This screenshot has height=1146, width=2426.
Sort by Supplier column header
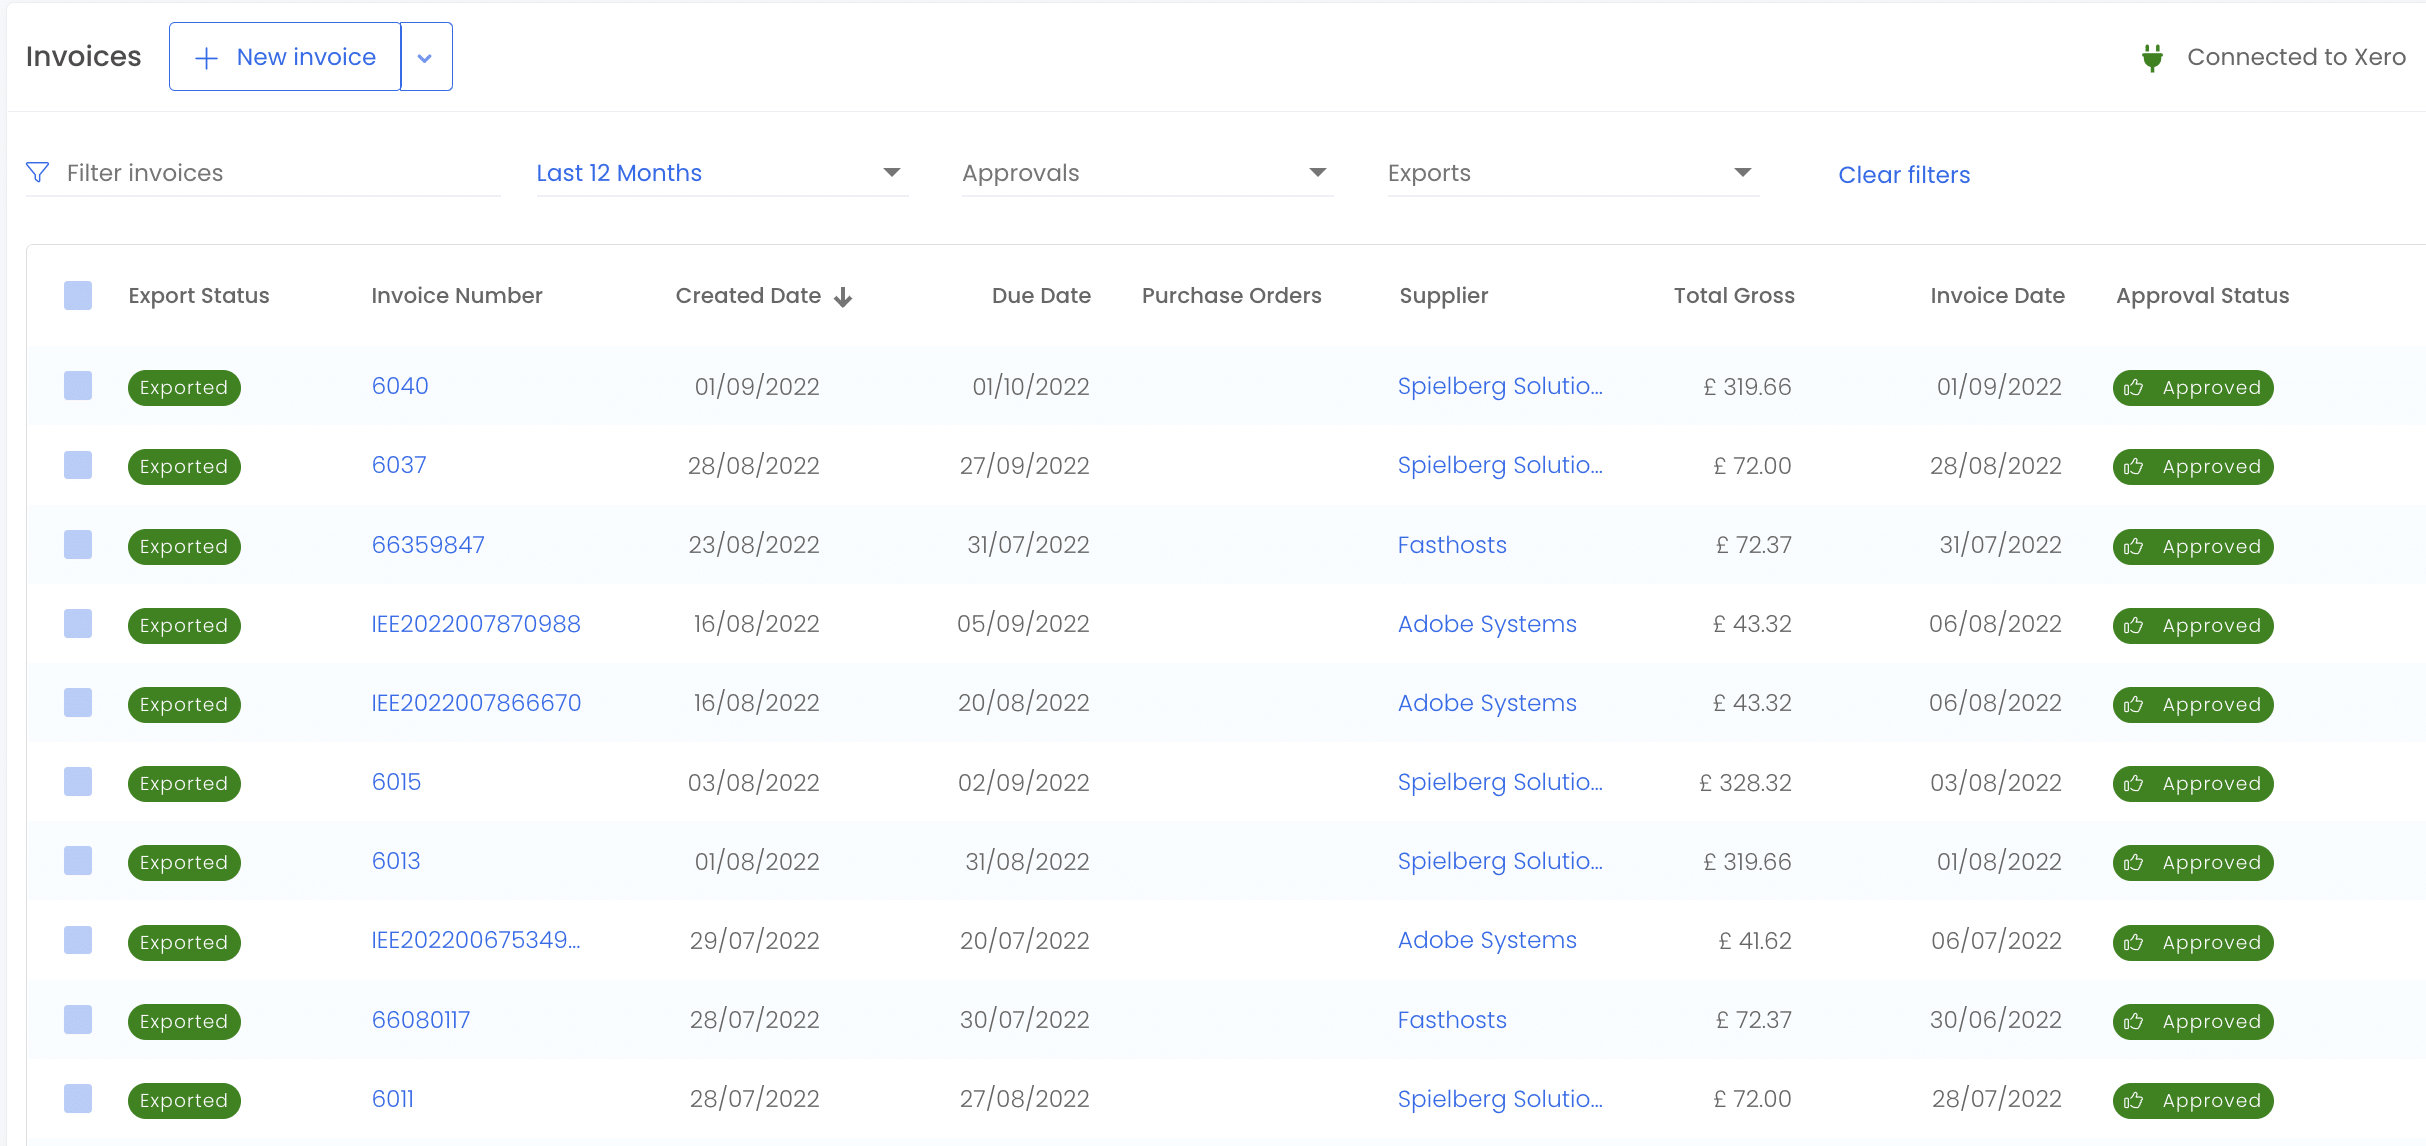1444,296
